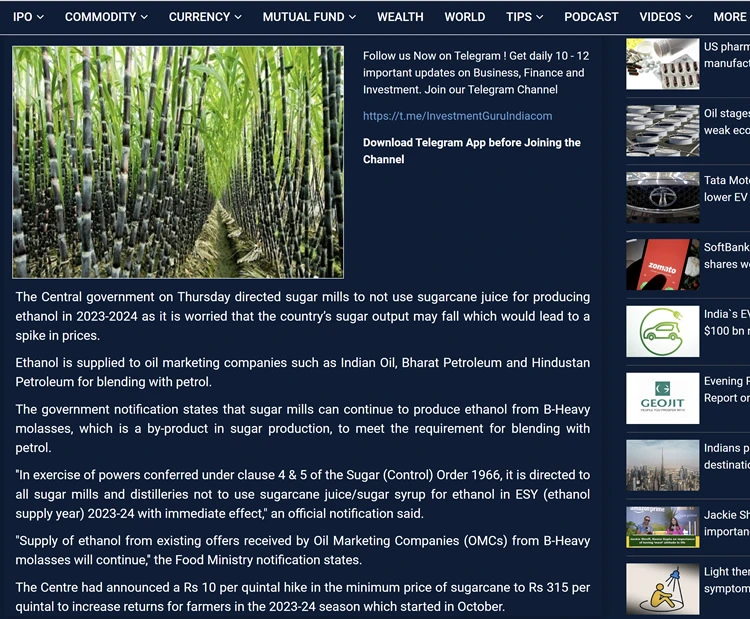Open the light therapy illustration thumbnail
This screenshot has width=750, height=619.
tap(662, 589)
